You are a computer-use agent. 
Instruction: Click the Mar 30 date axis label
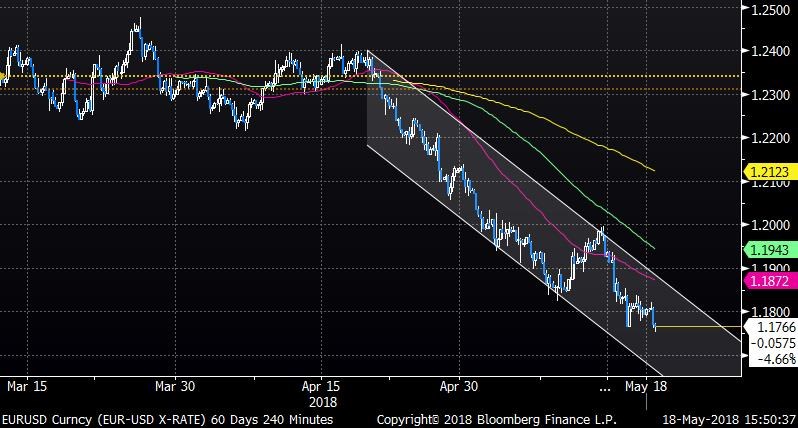[175, 386]
